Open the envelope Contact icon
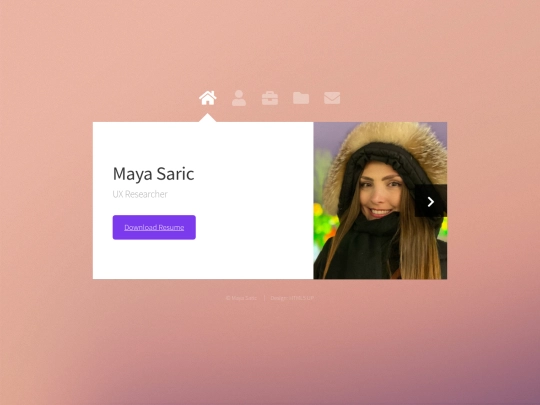Screen dimensions: 540x405 point(332,98)
